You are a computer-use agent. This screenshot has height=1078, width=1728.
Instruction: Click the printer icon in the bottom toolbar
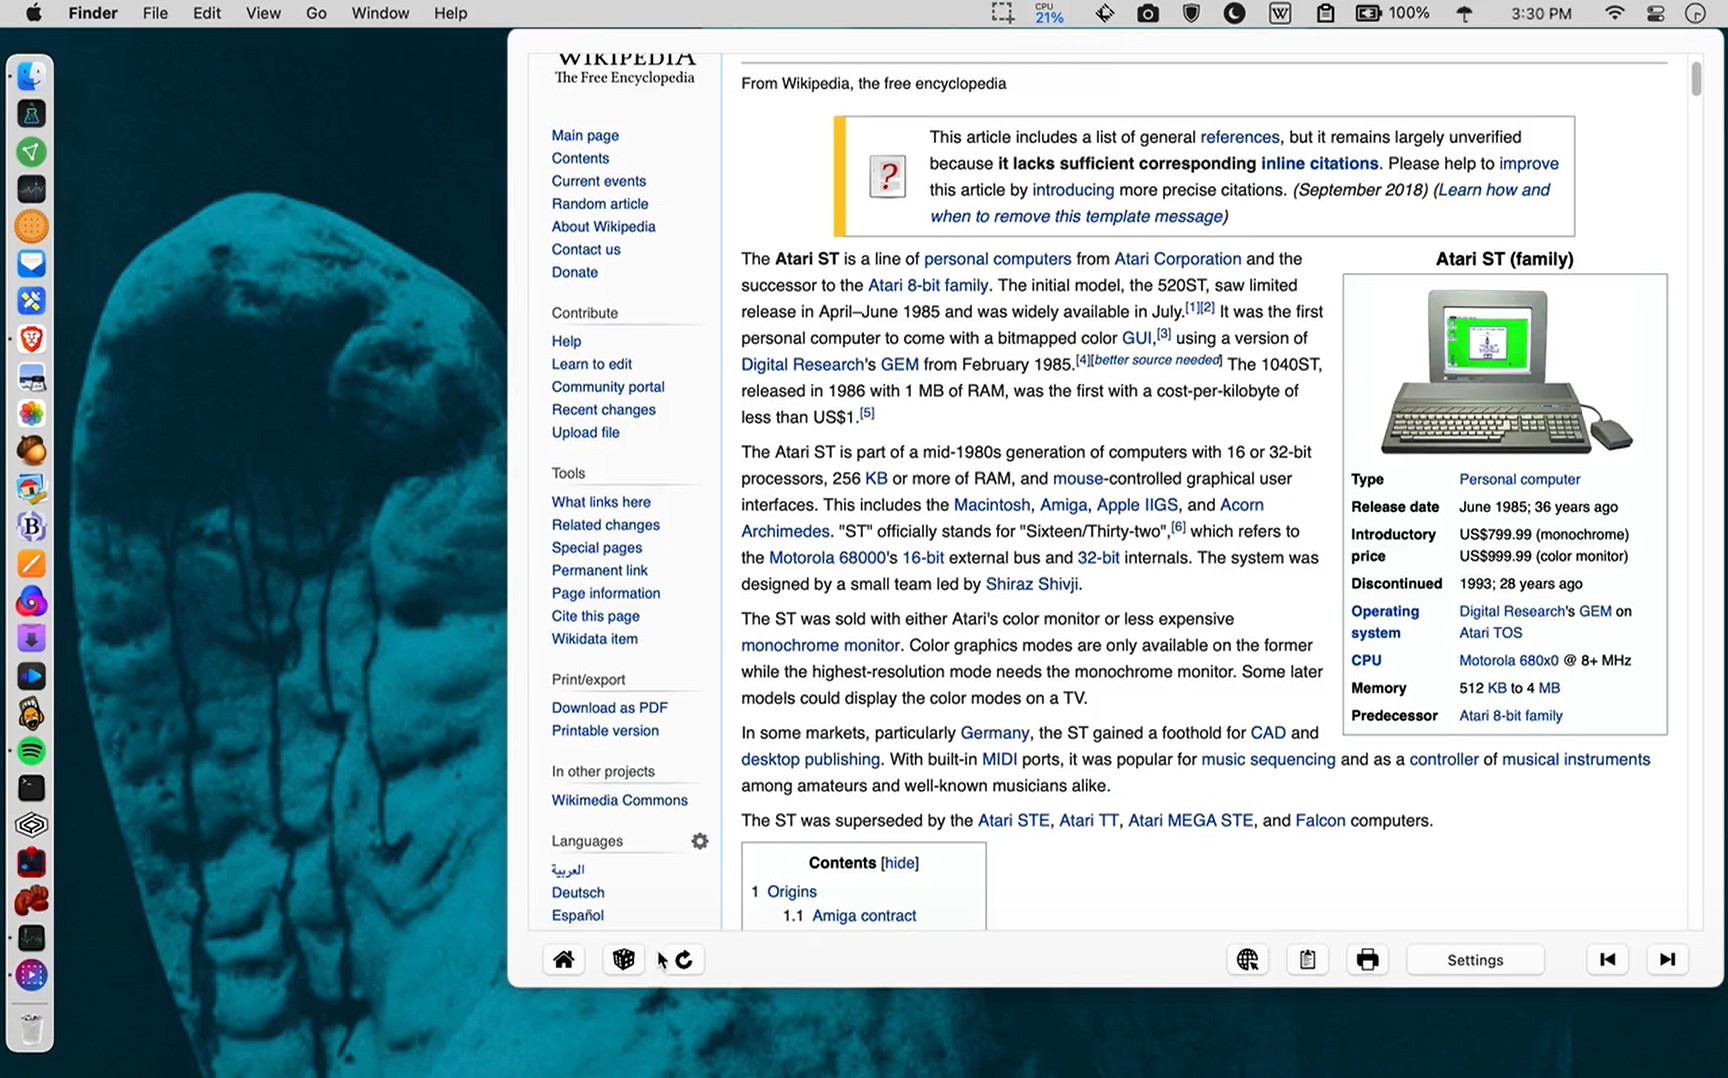[x=1367, y=960]
